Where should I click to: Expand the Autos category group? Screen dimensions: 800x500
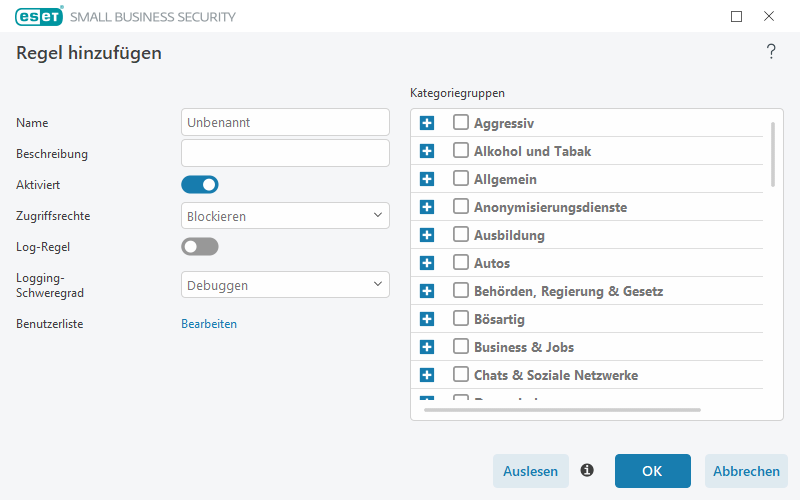(427, 263)
